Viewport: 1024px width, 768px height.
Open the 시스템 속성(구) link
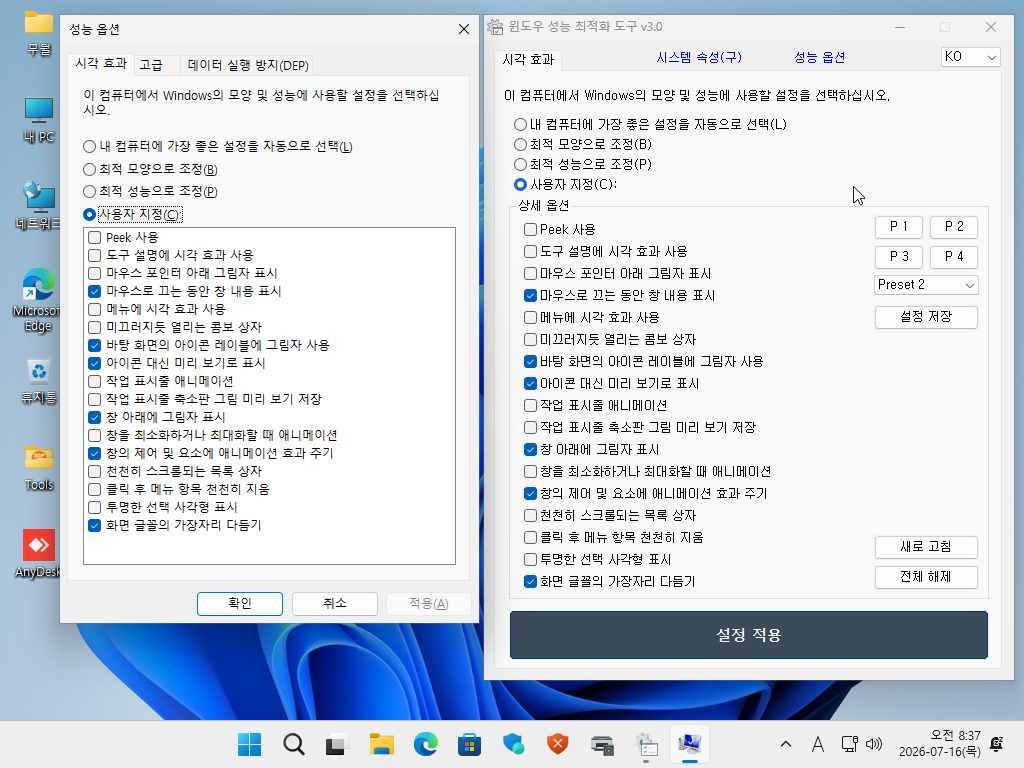coord(699,57)
